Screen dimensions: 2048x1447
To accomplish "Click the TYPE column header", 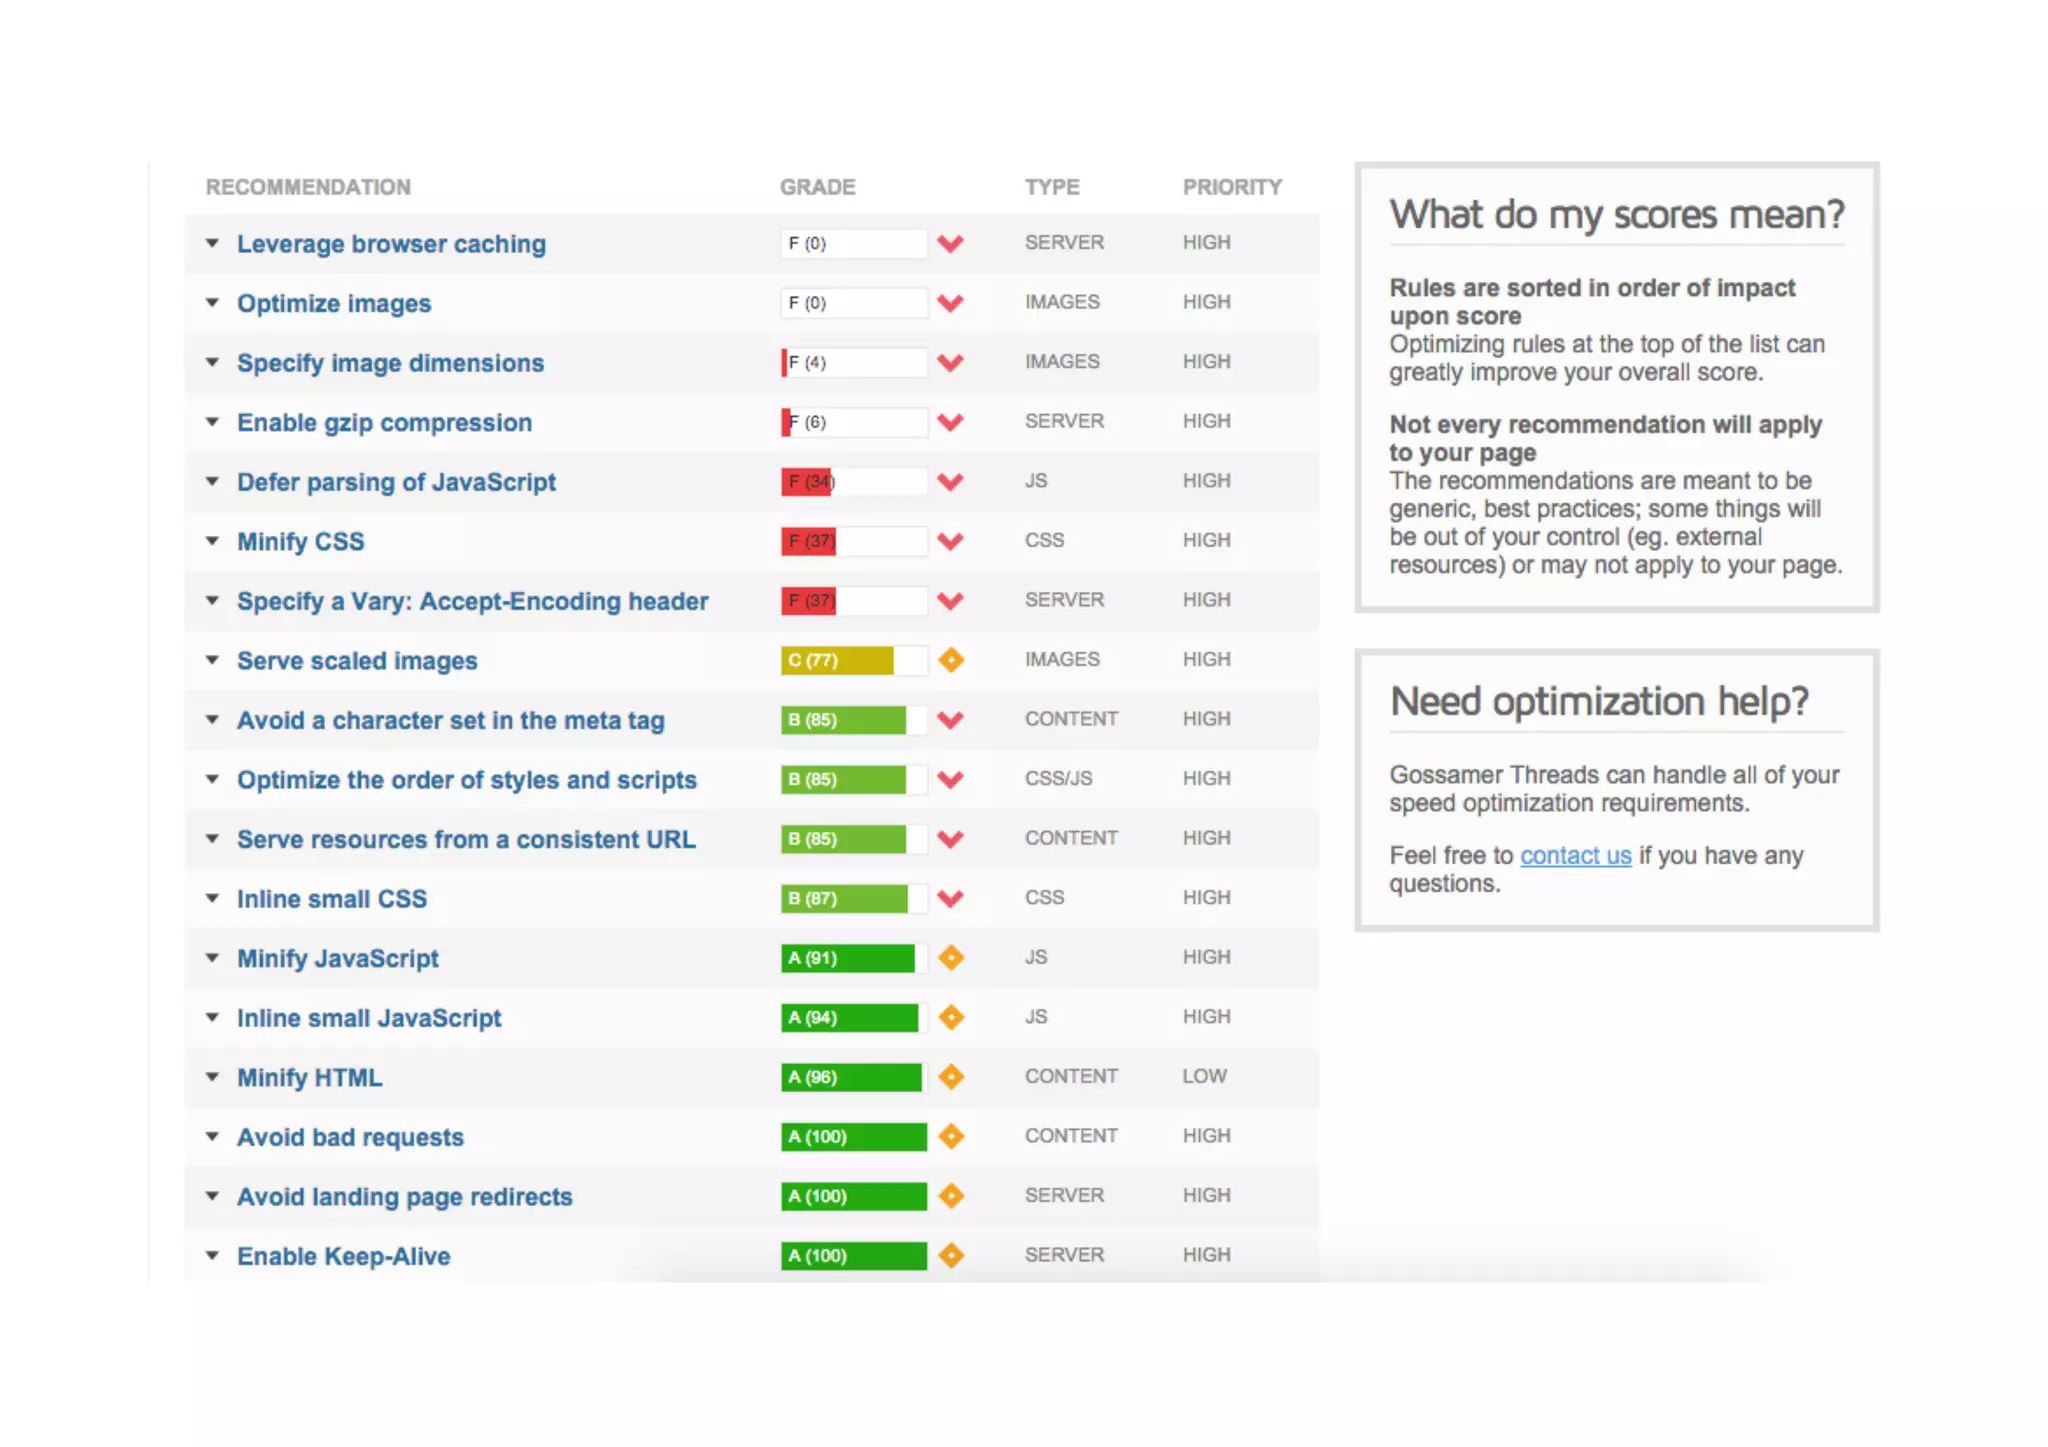I will pos(1051,187).
